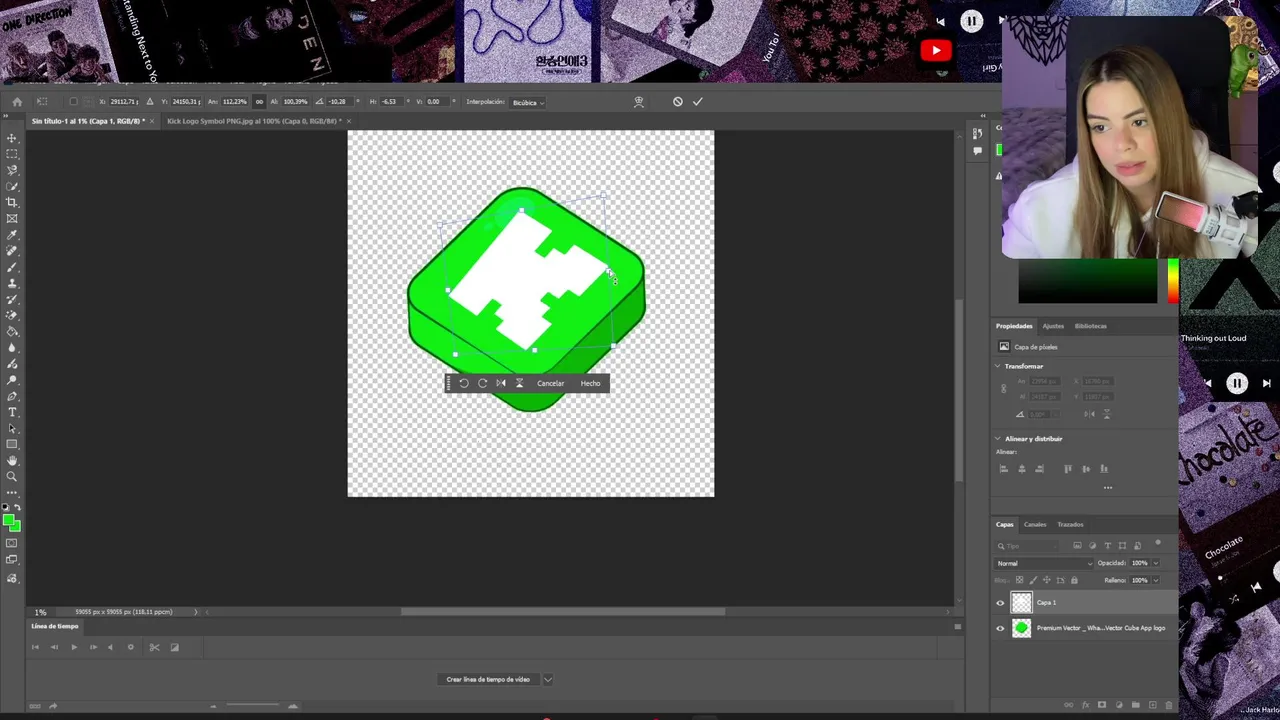The image size is (1280, 720).
Task: Toggle the layer filter on/off switch
Action: pyautogui.click(x=1158, y=544)
